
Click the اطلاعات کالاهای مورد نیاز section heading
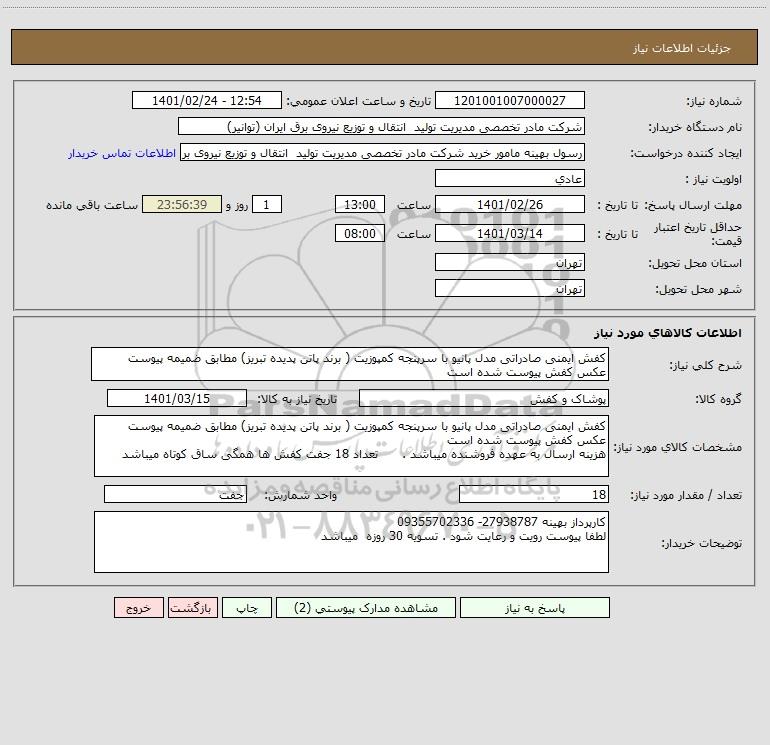tap(668, 333)
